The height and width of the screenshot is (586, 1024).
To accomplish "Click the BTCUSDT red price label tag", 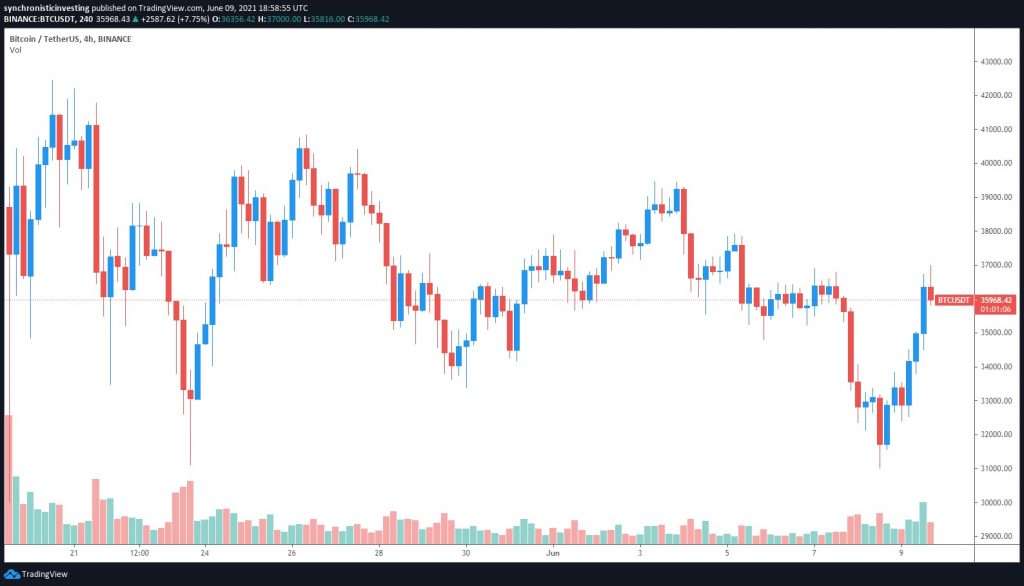I will [x=953, y=300].
